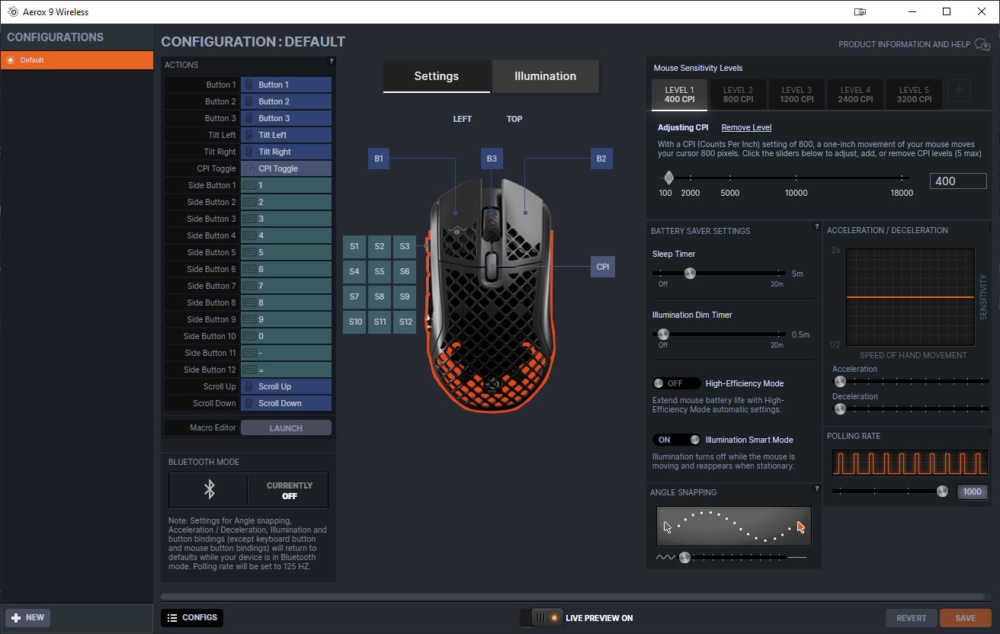
Task: Click the Aerox 9 Wireless app icon in title bar
Action: pyautogui.click(x=13, y=11)
